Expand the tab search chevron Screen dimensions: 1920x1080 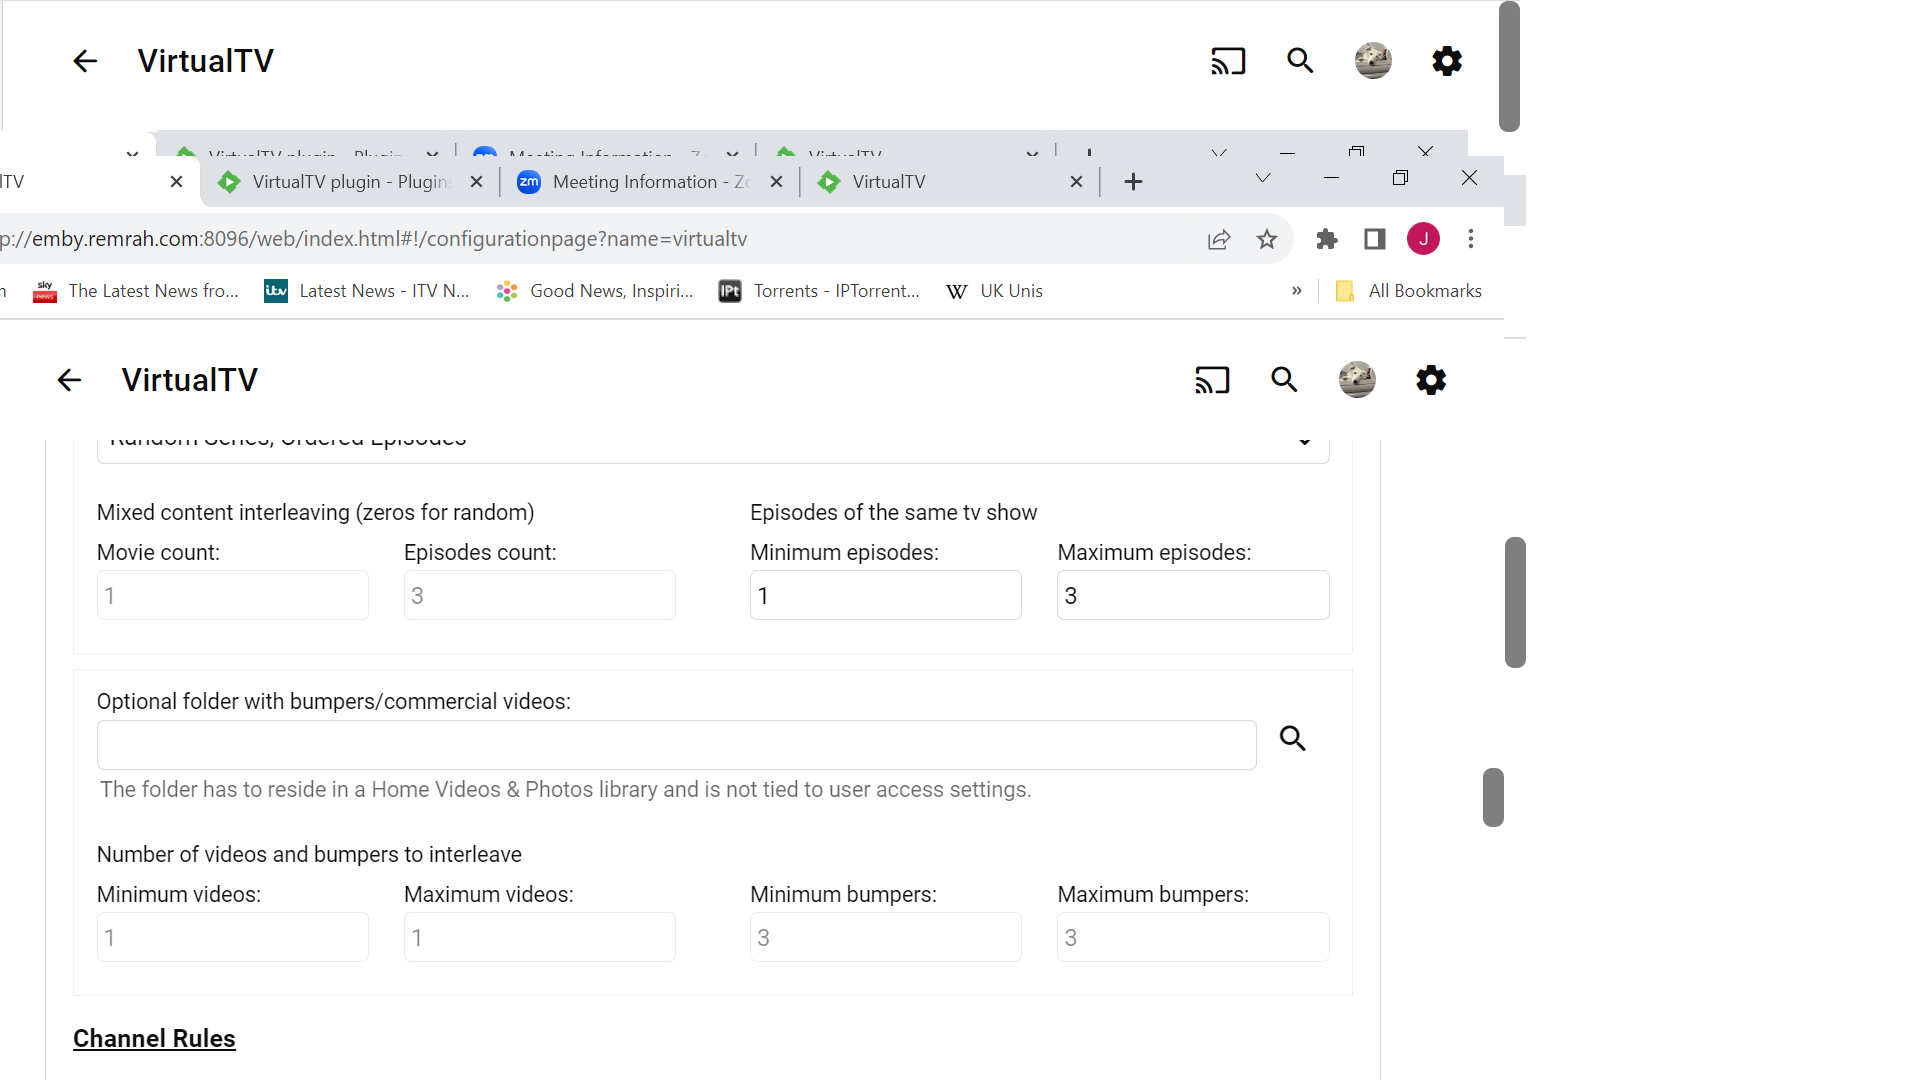click(x=1263, y=178)
